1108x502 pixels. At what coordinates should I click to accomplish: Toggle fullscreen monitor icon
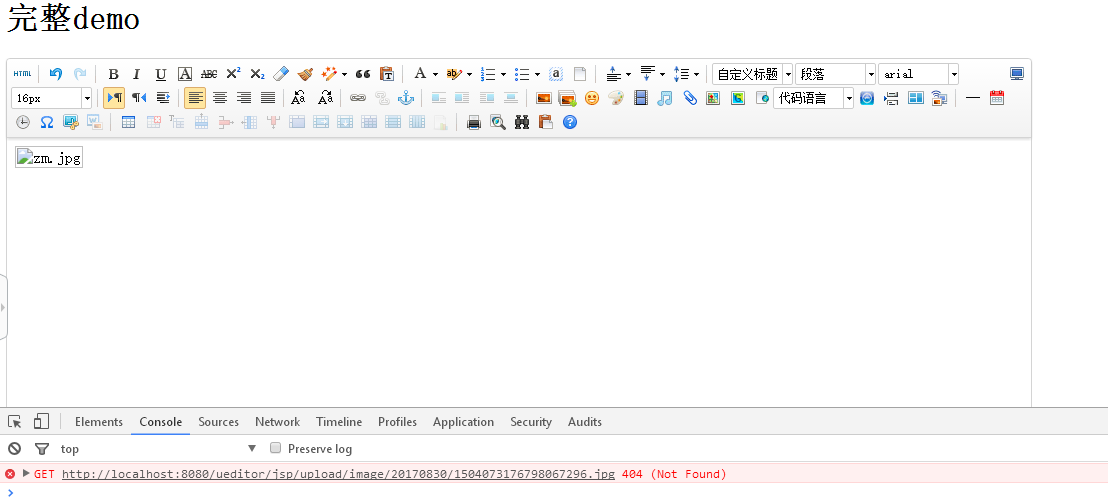1017,74
